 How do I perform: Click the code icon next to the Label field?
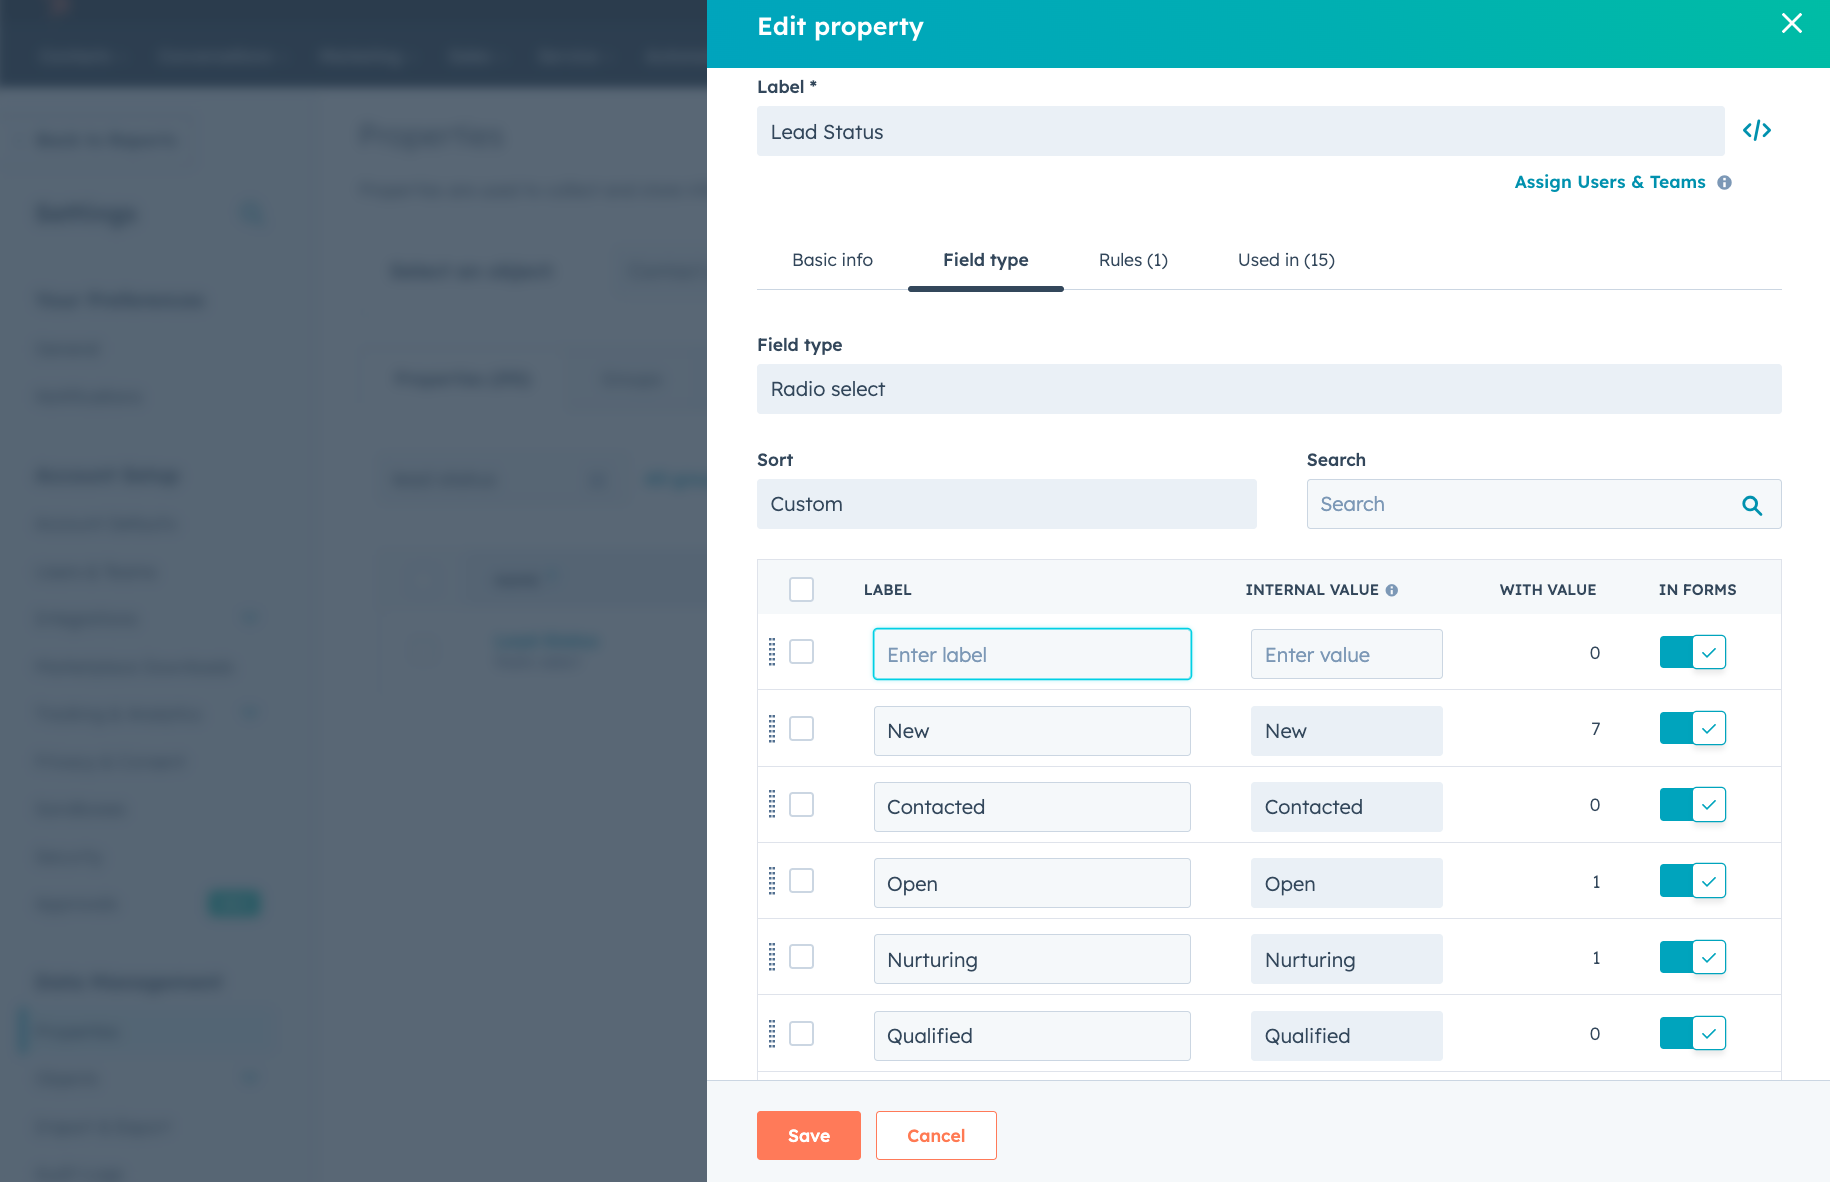pyautogui.click(x=1757, y=130)
